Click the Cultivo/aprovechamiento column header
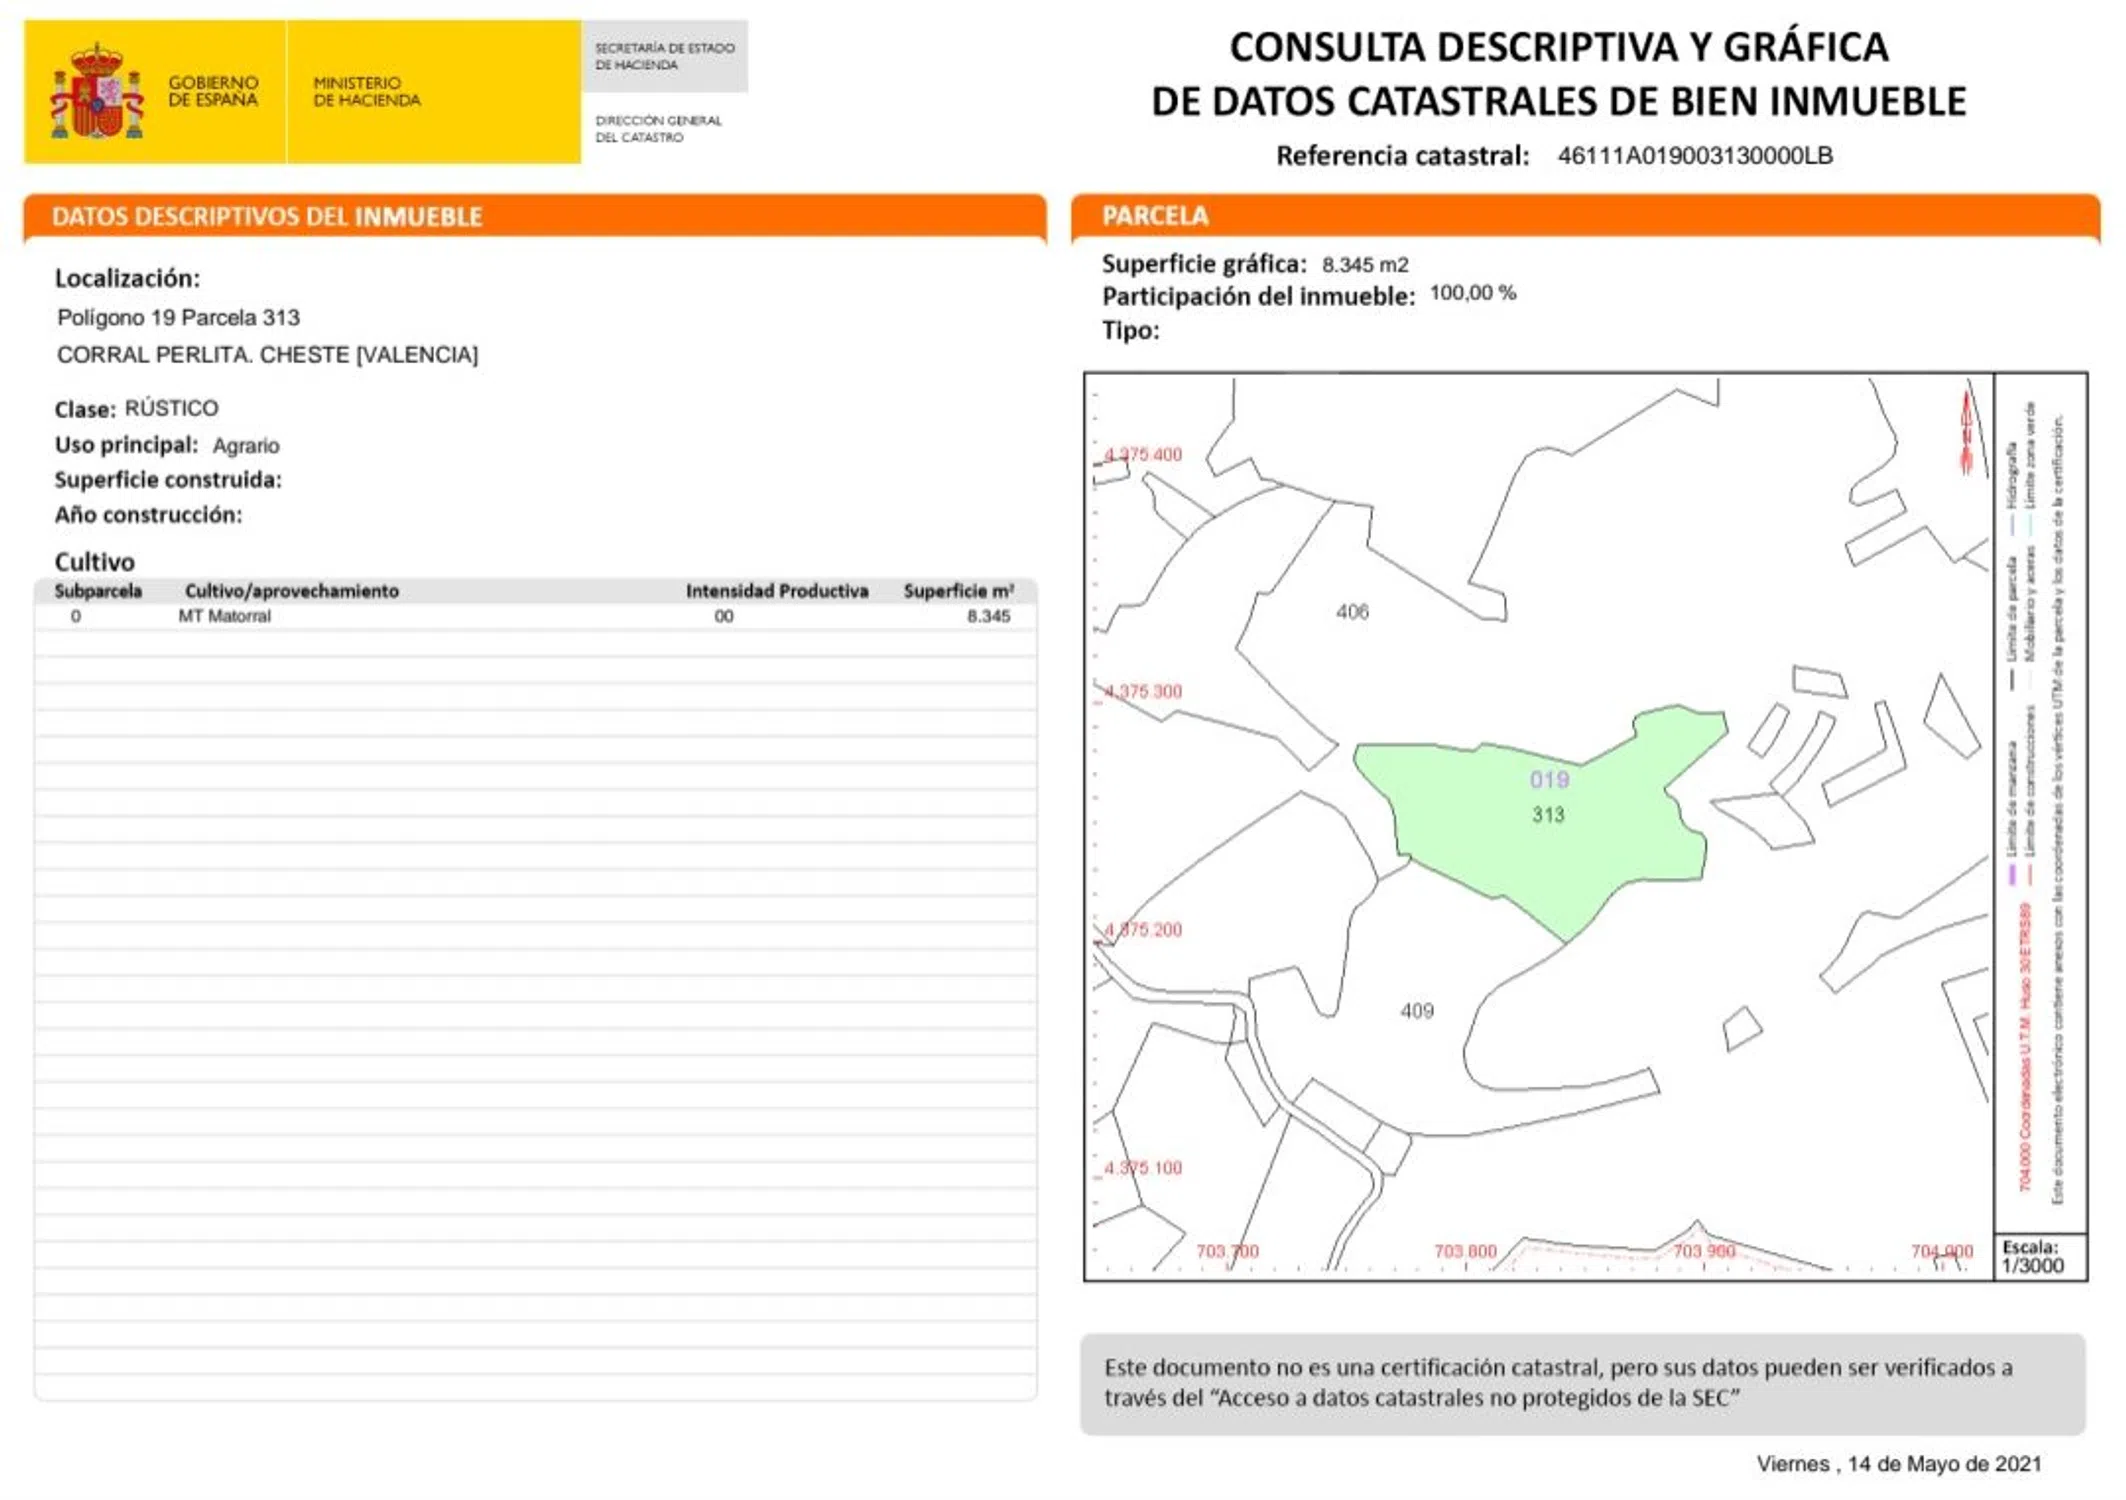 coord(291,591)
